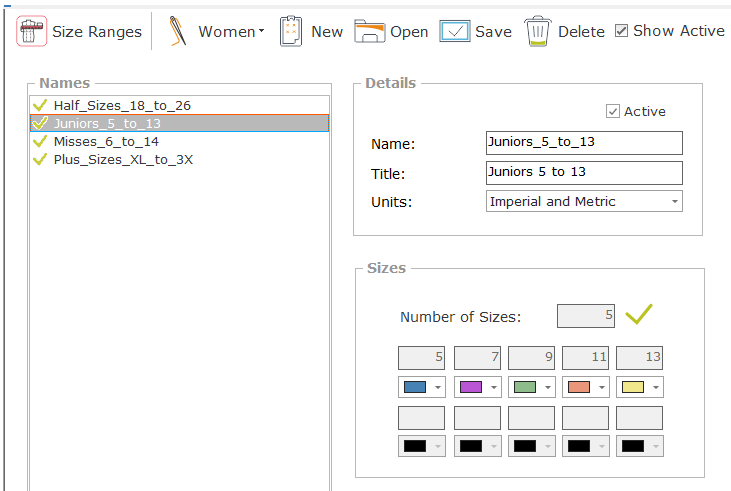Screen dimensions: 731x491
Task: Click green checkmark beside Number of Sizes
Action: tap(638, 315)
